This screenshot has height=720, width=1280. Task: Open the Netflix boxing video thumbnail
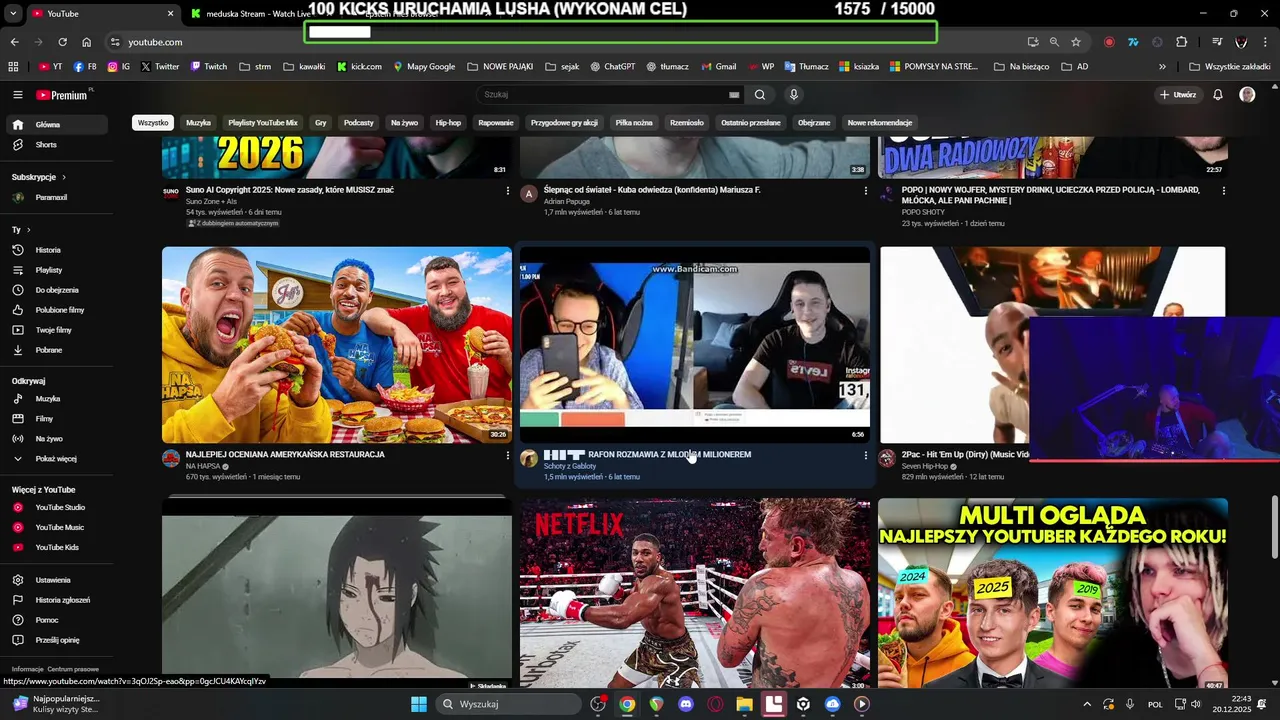pos(695,593)
